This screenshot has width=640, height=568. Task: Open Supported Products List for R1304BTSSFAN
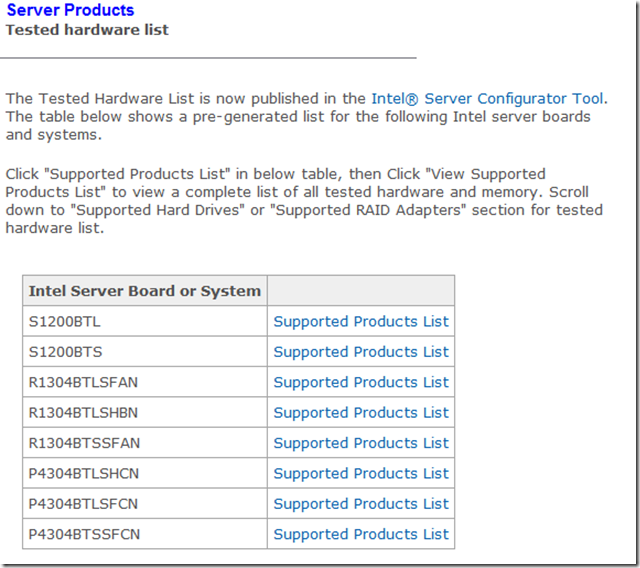click(x=361, y=443)
